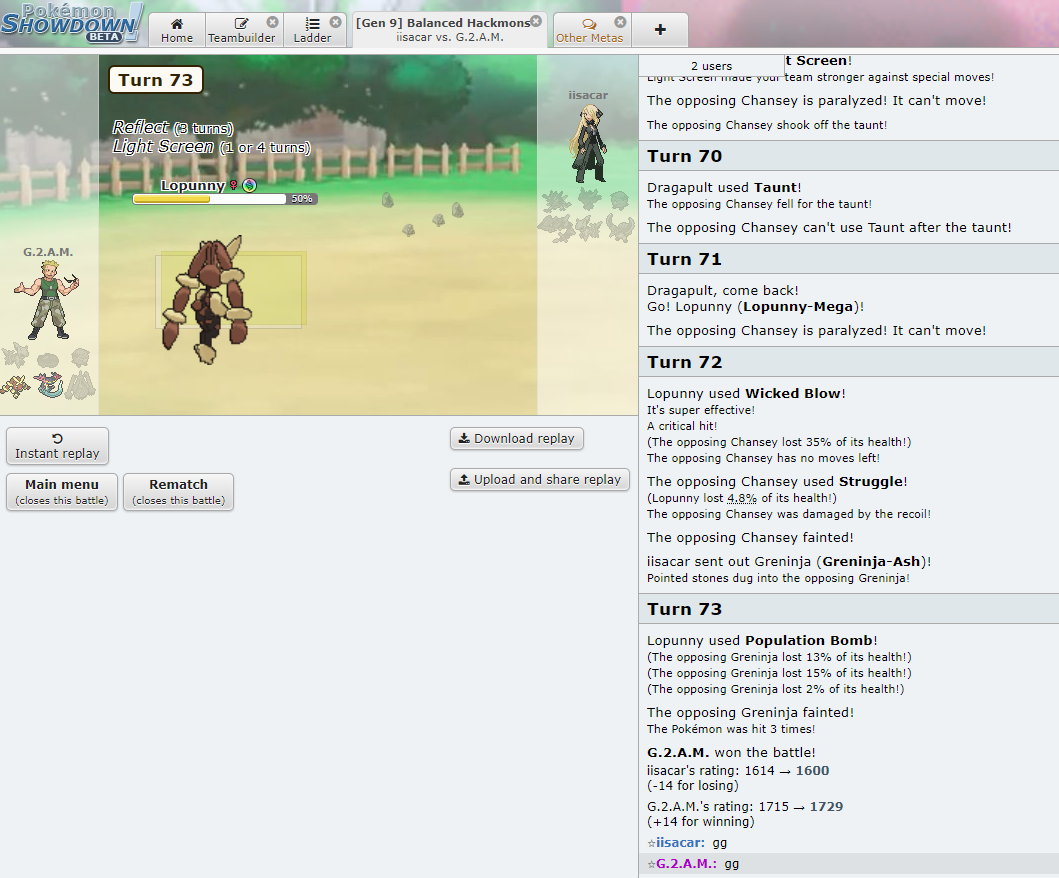Click "Go! Lopunny (Lopunny-Mega)!" log line
Screen dimensions: 1059x878
coord(756,307)
